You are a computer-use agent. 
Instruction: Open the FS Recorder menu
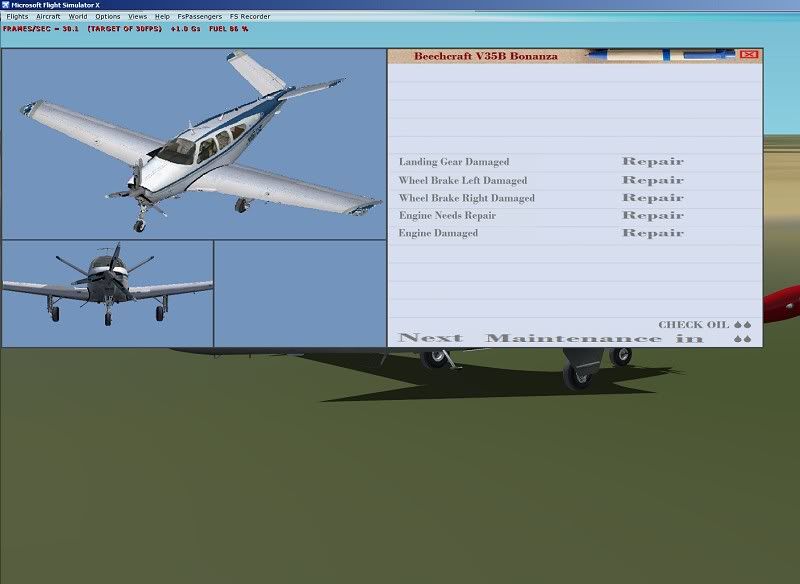[250, 16]
